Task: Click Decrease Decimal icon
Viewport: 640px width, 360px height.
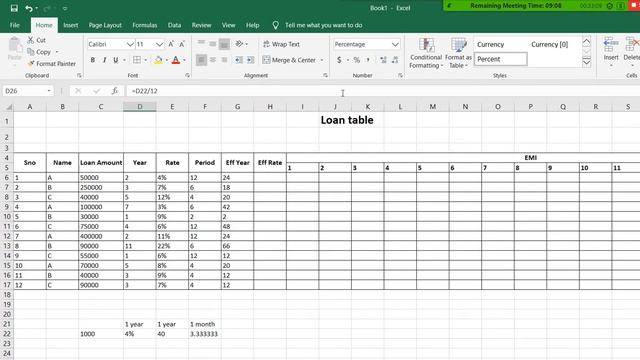Action: click(x=395, y=60)
